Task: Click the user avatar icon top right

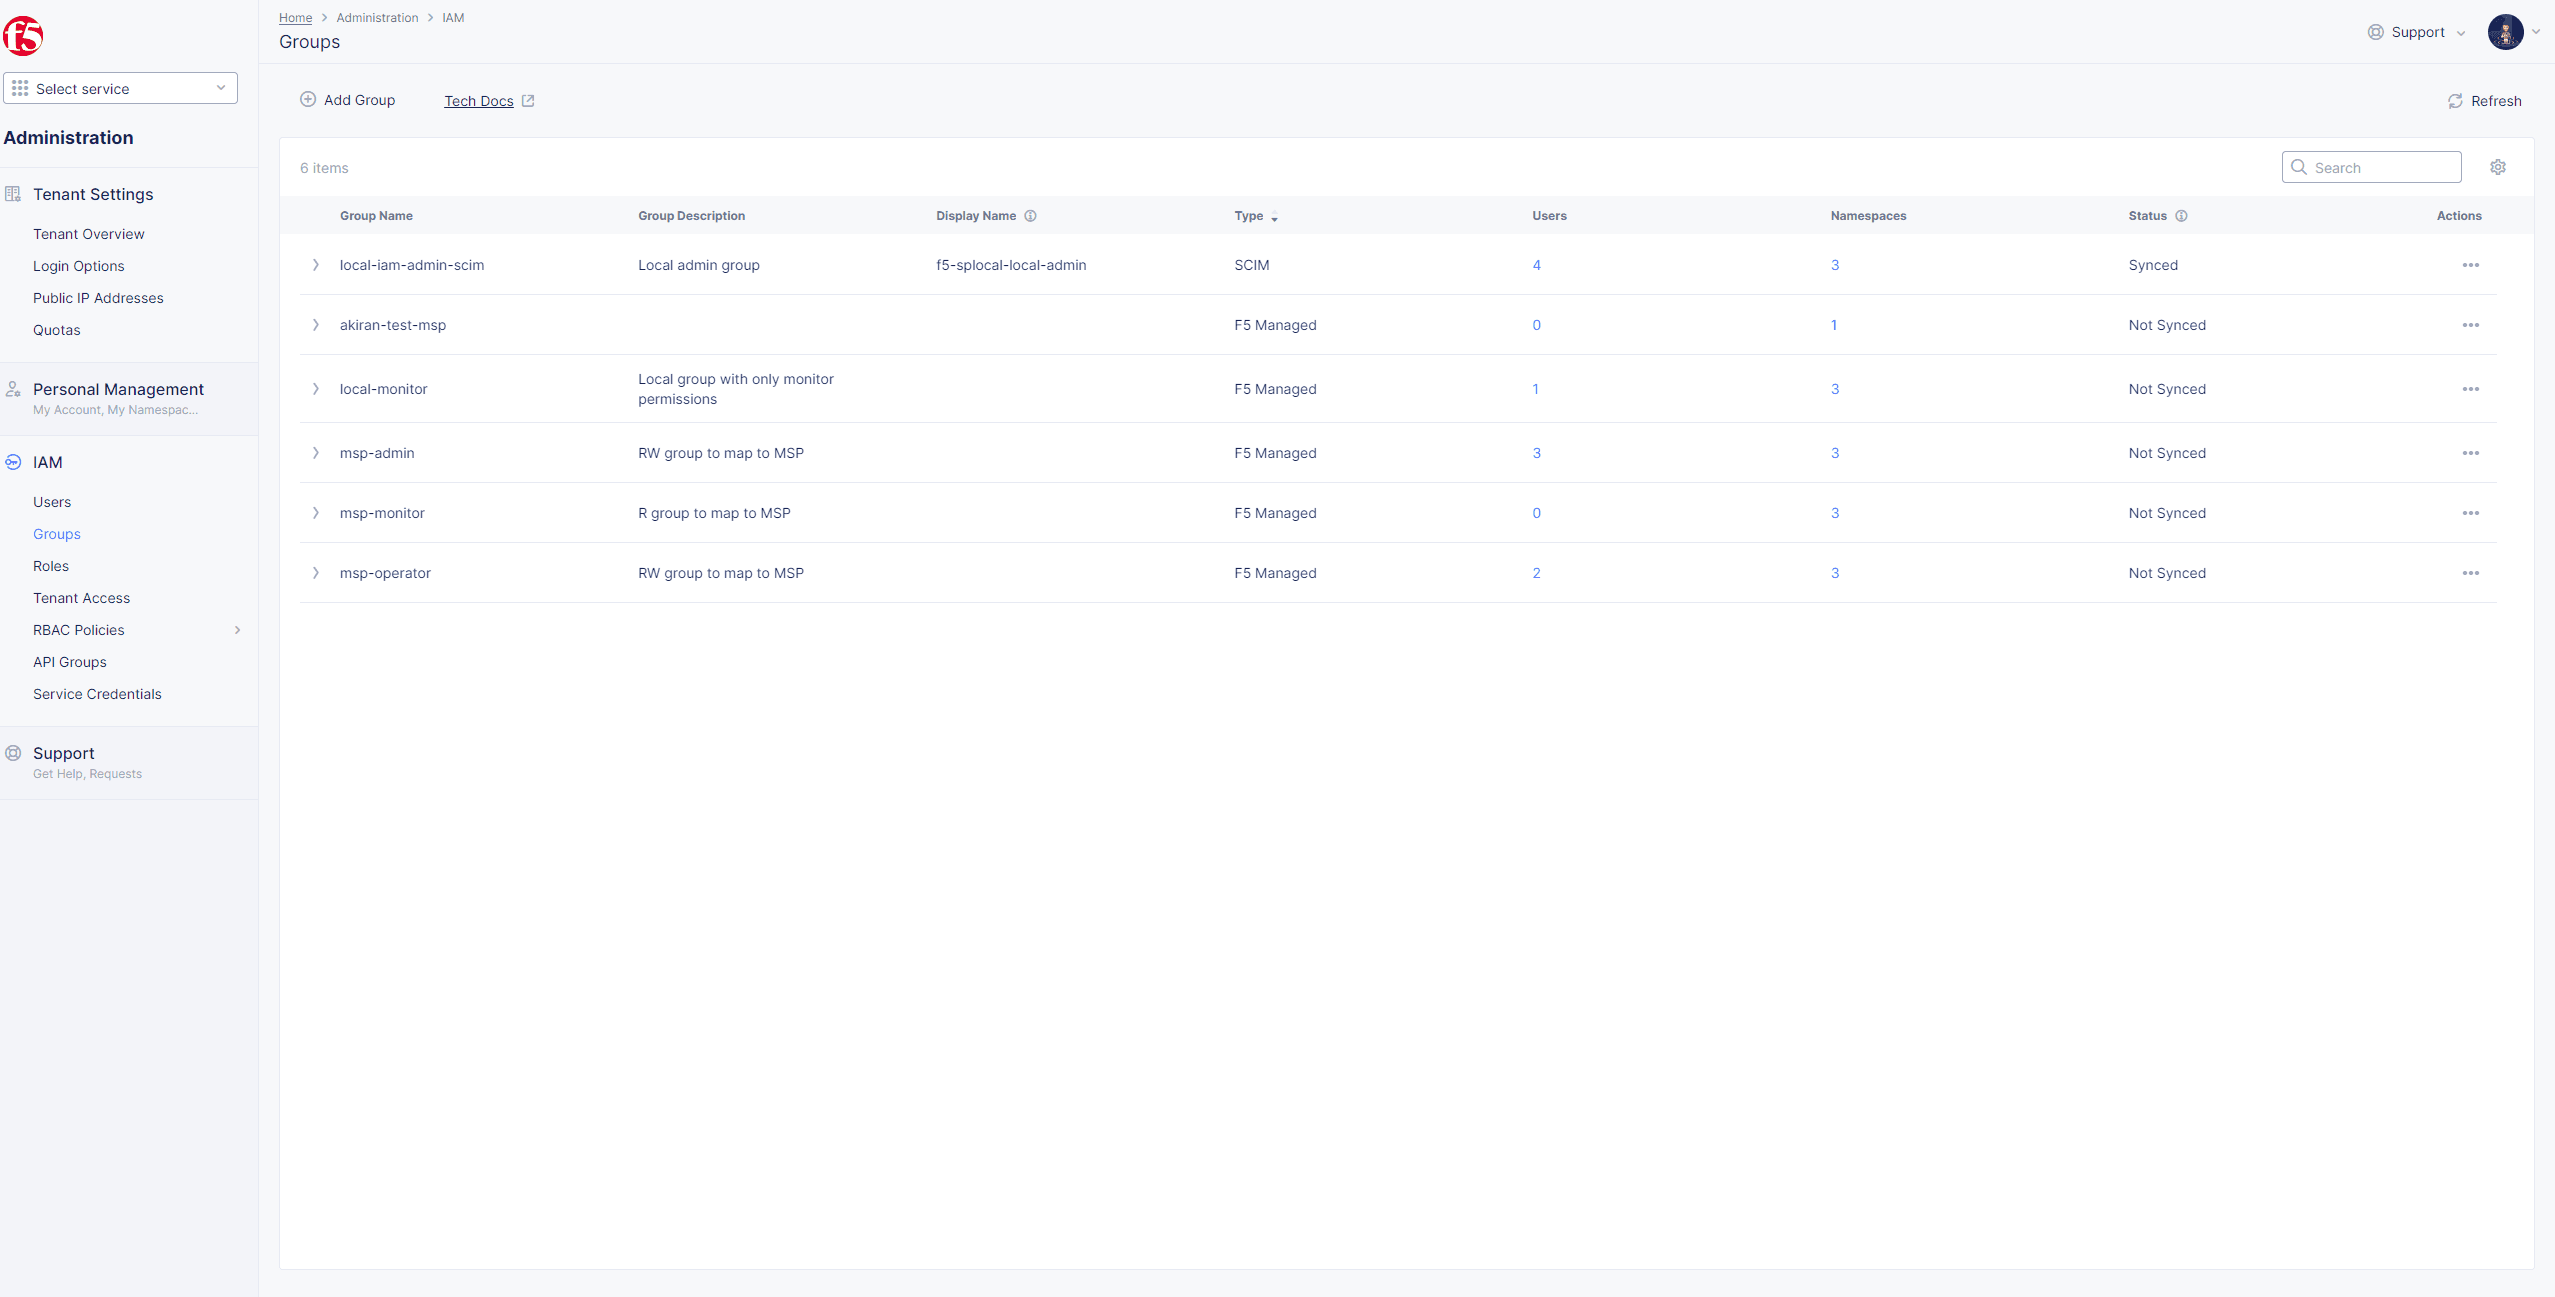Action: [2505, 31]
